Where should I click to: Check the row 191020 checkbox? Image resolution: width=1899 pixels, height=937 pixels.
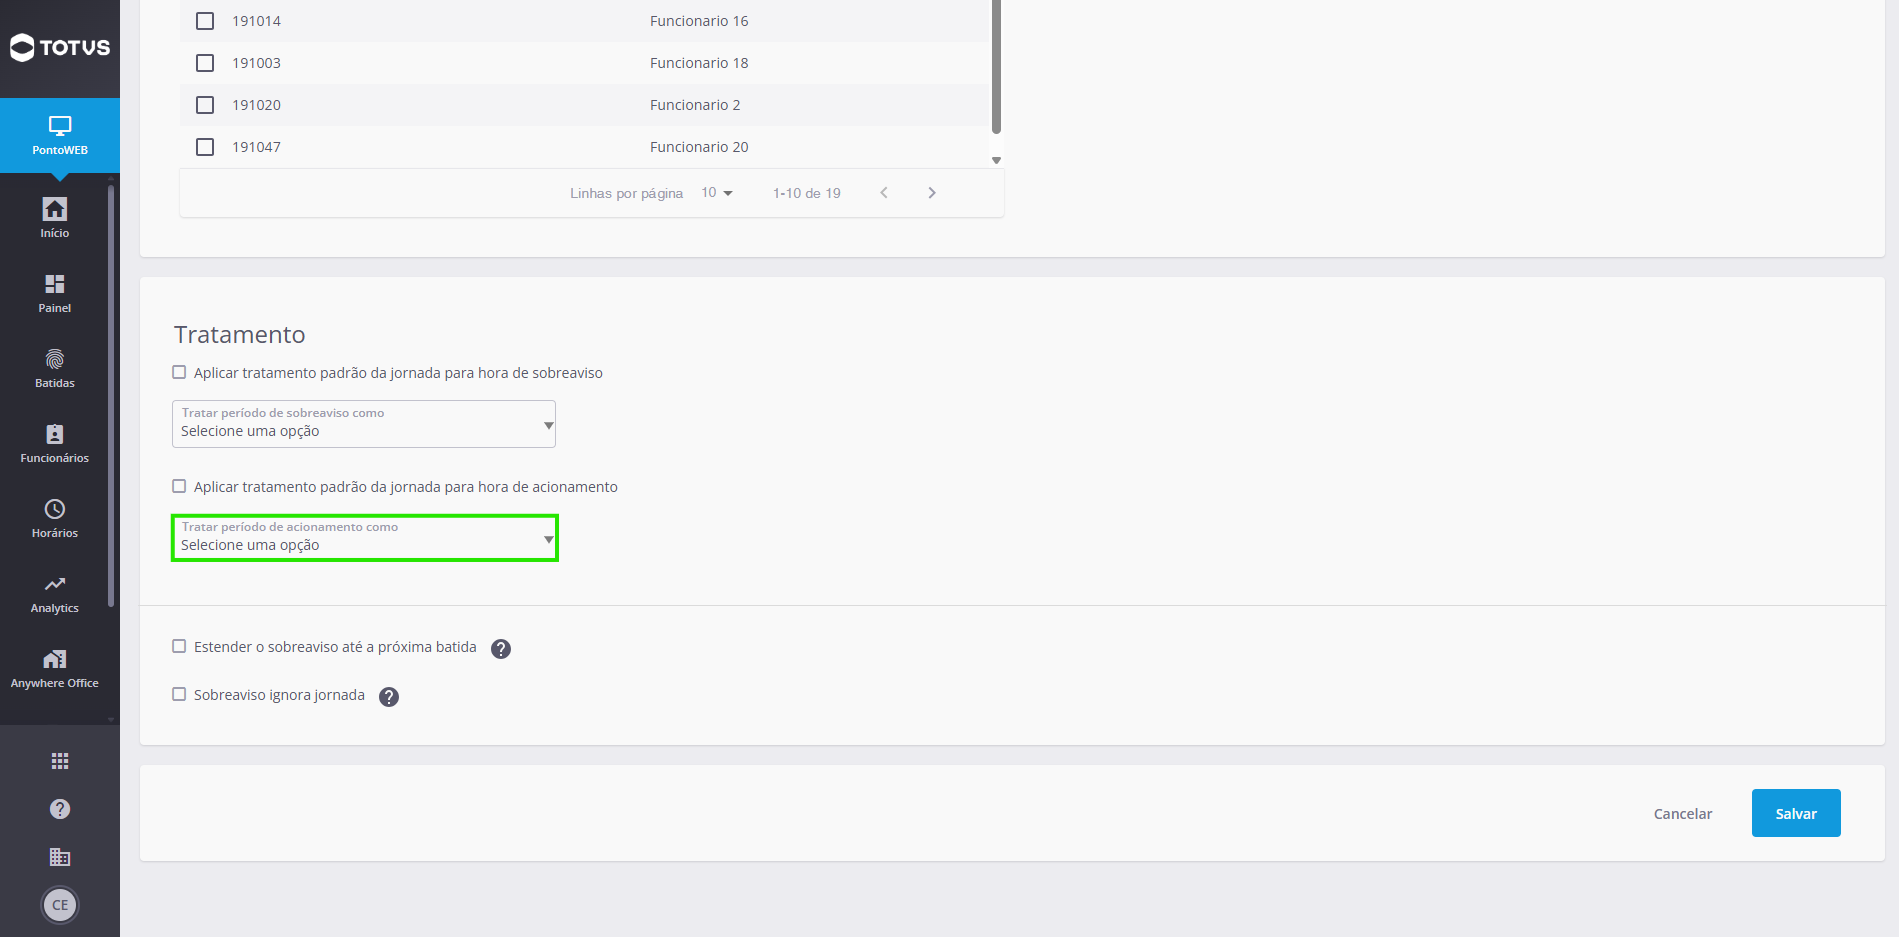[x=205, y=105]
